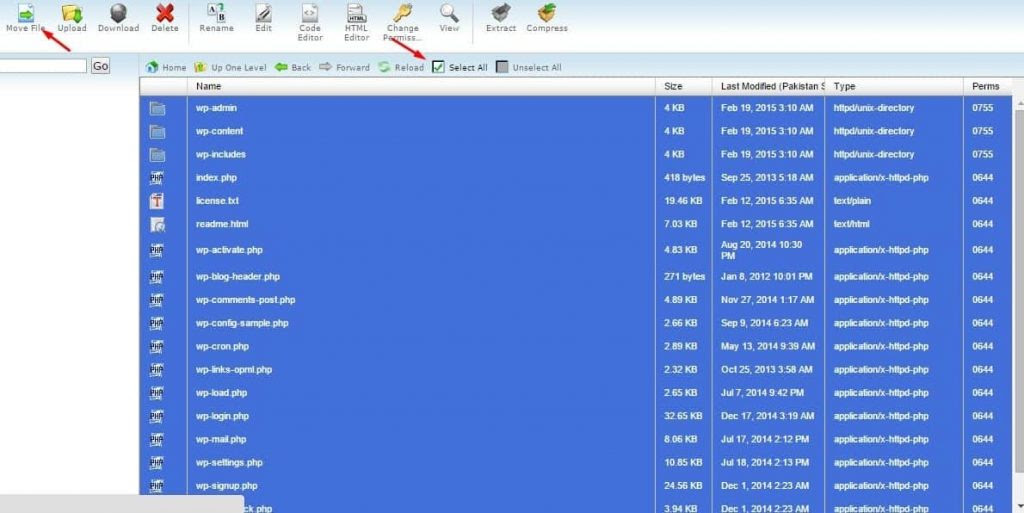
Task: Click the readme.html file icon
Action: coord(157,225)
